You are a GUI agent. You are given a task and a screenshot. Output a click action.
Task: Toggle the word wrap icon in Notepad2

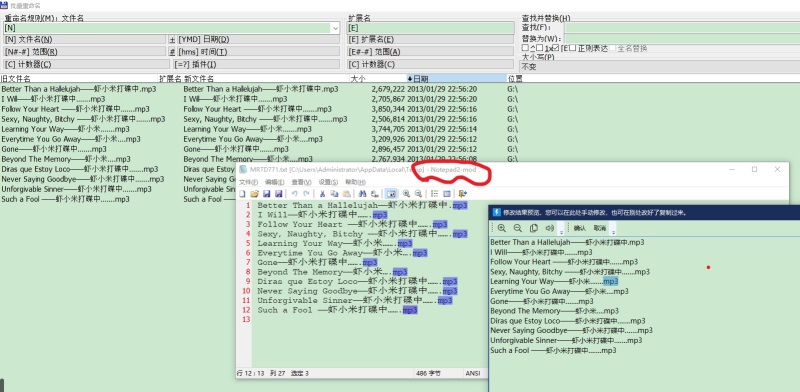[392, 193]
